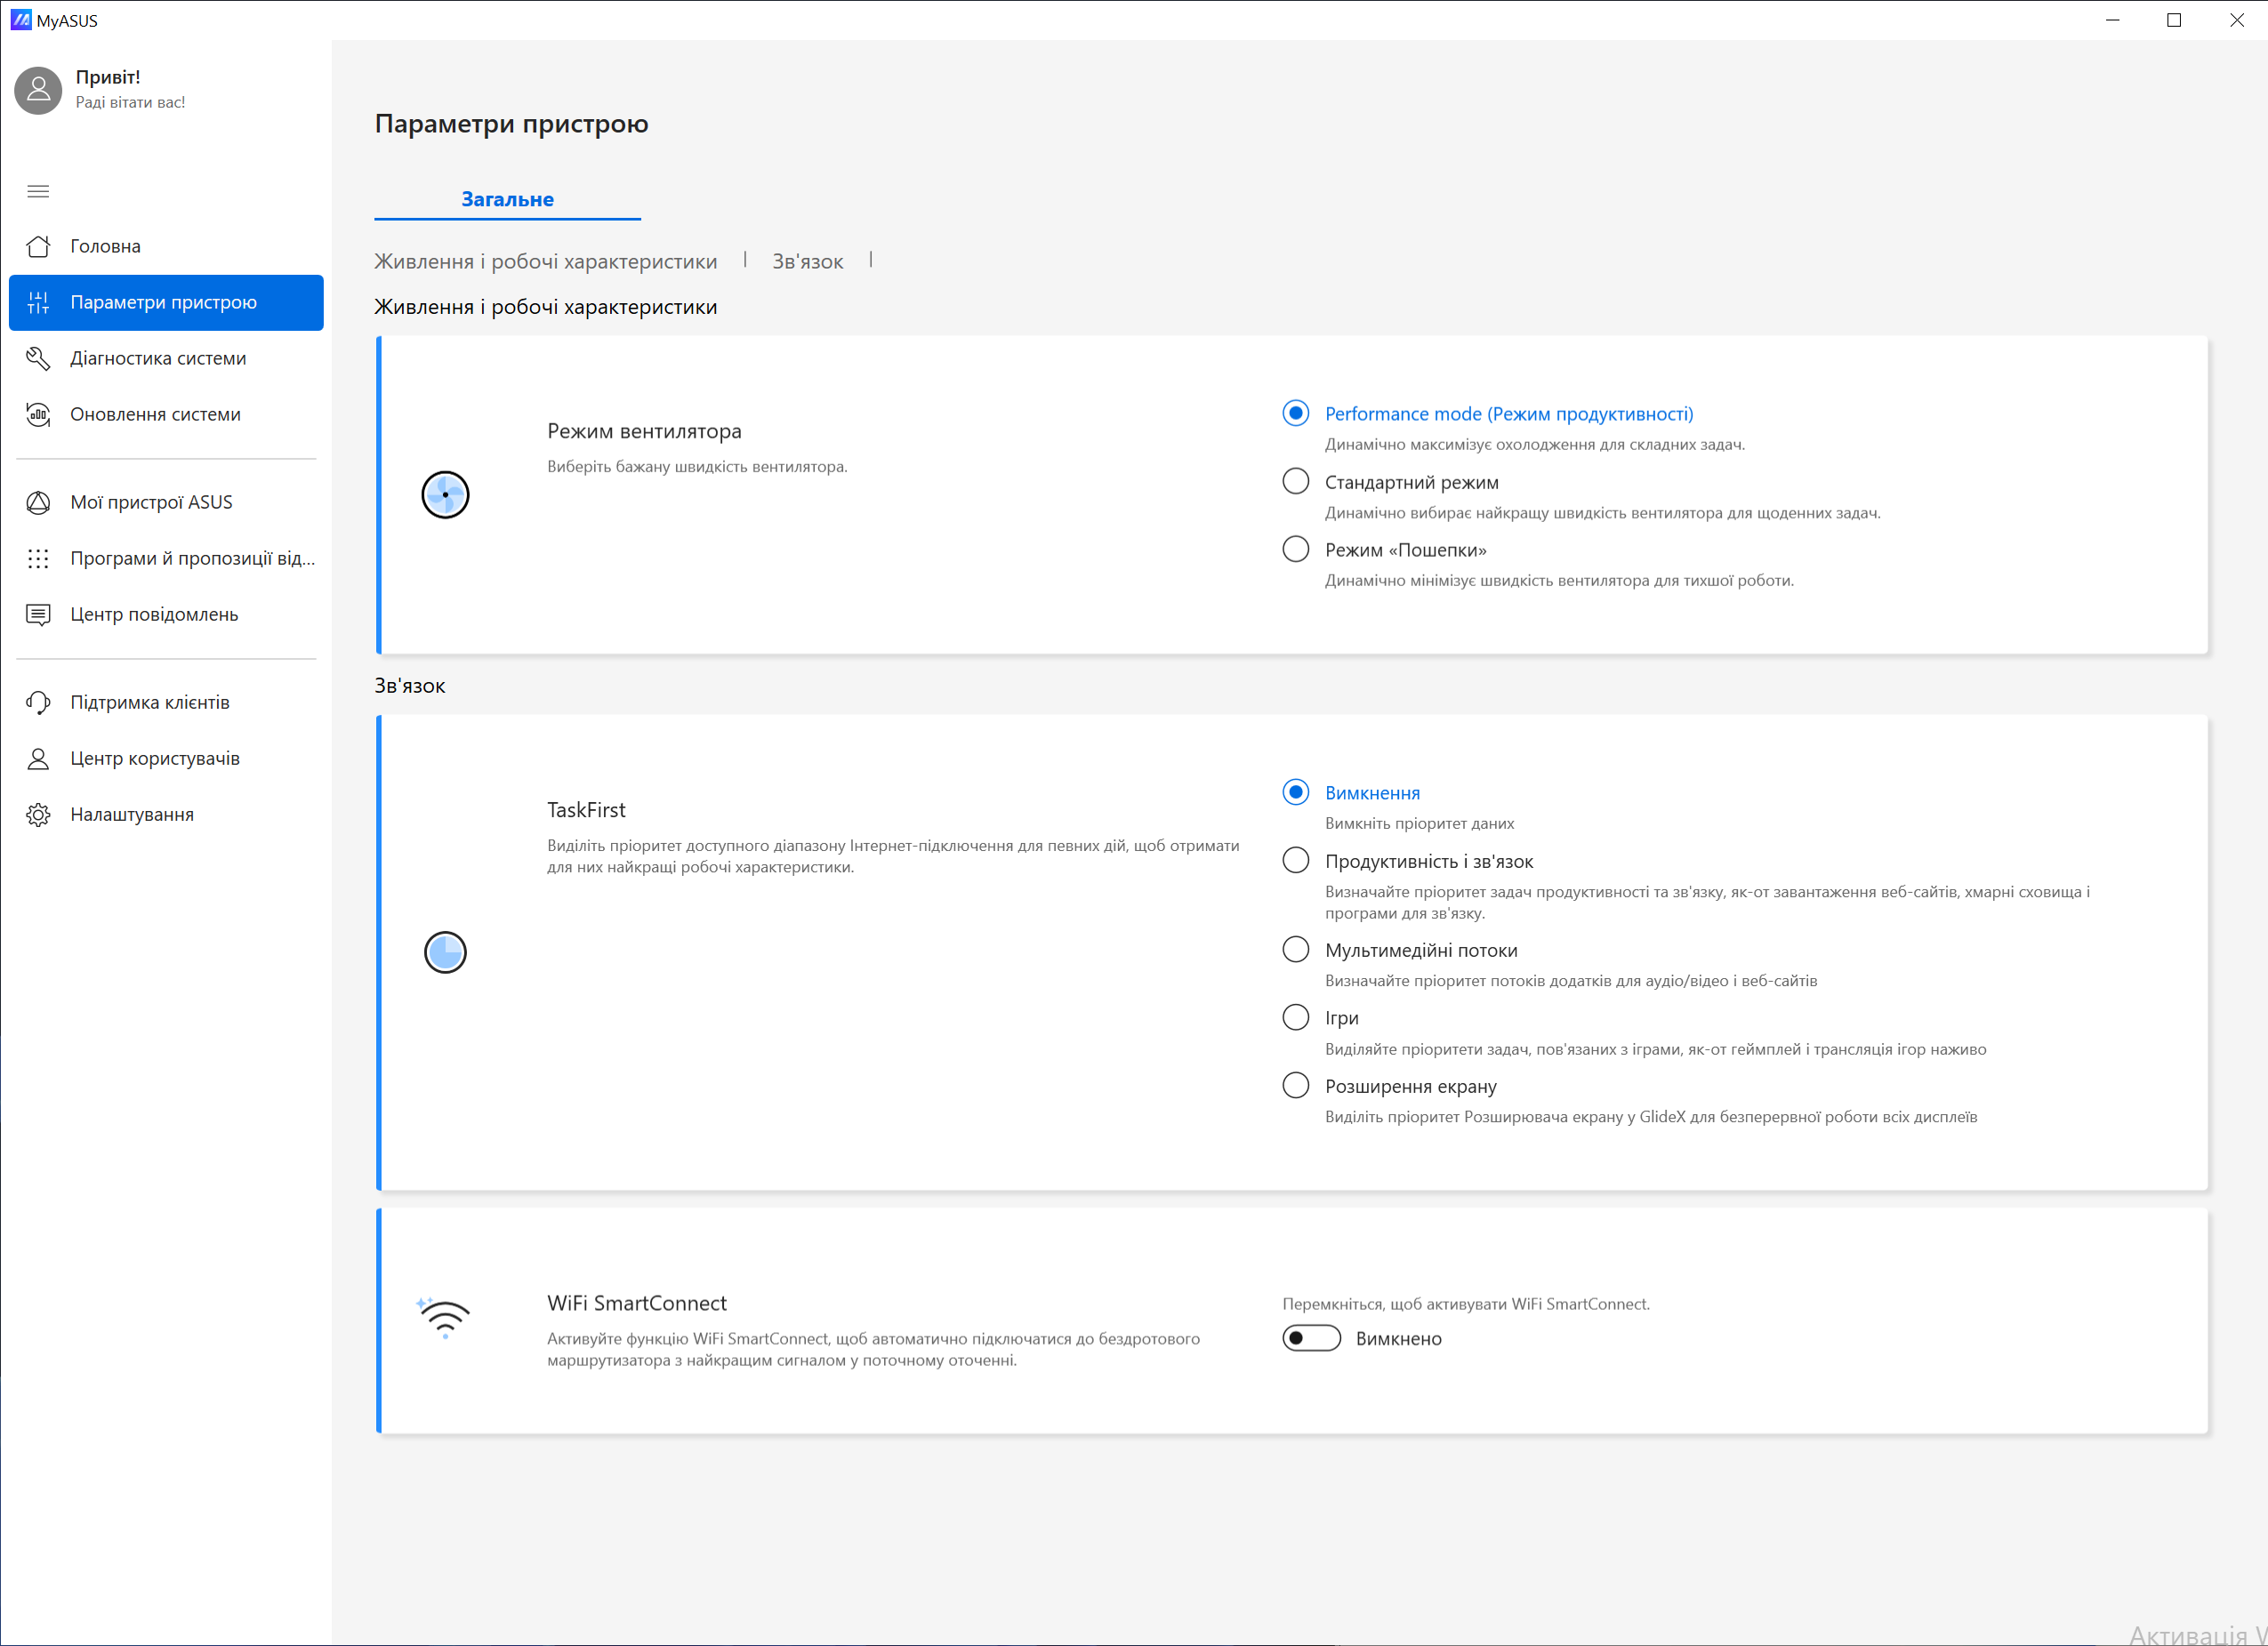
Task: Select TaskFirst Вимкнення option
Action: coord(1295,792)
